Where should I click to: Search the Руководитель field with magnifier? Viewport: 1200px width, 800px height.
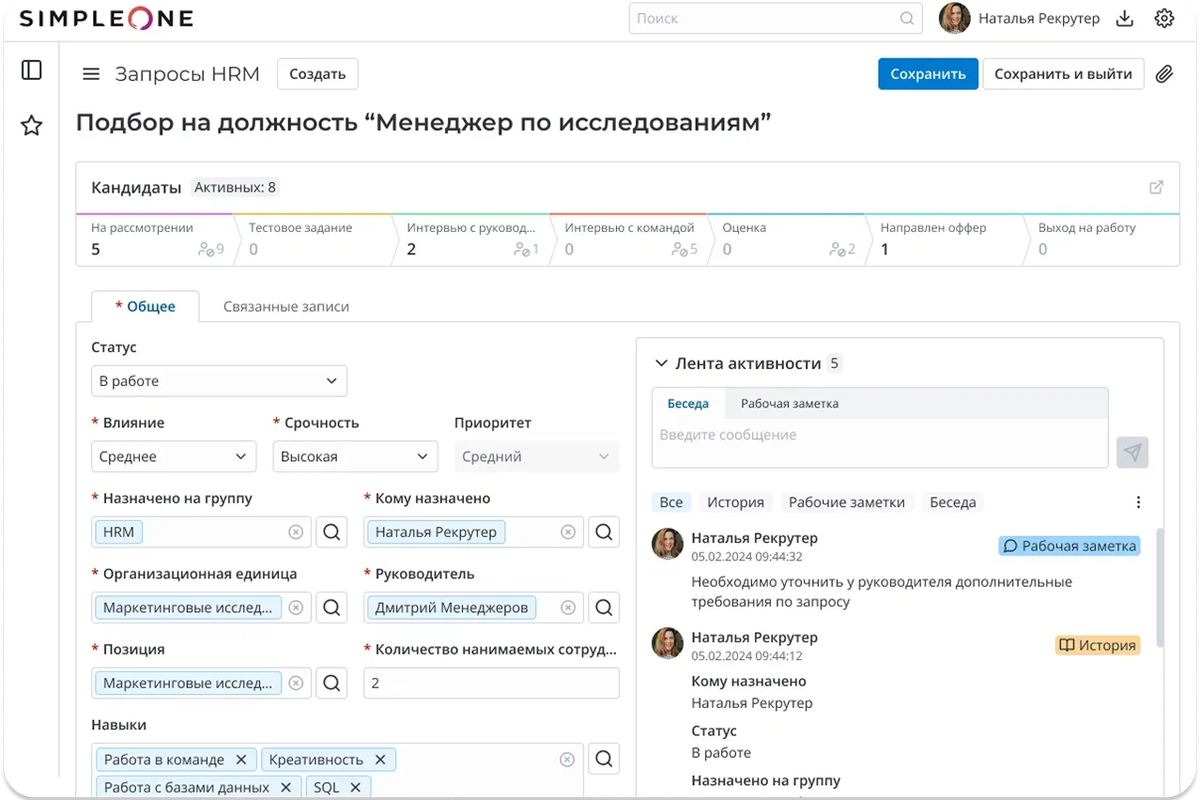pos(603,607)
